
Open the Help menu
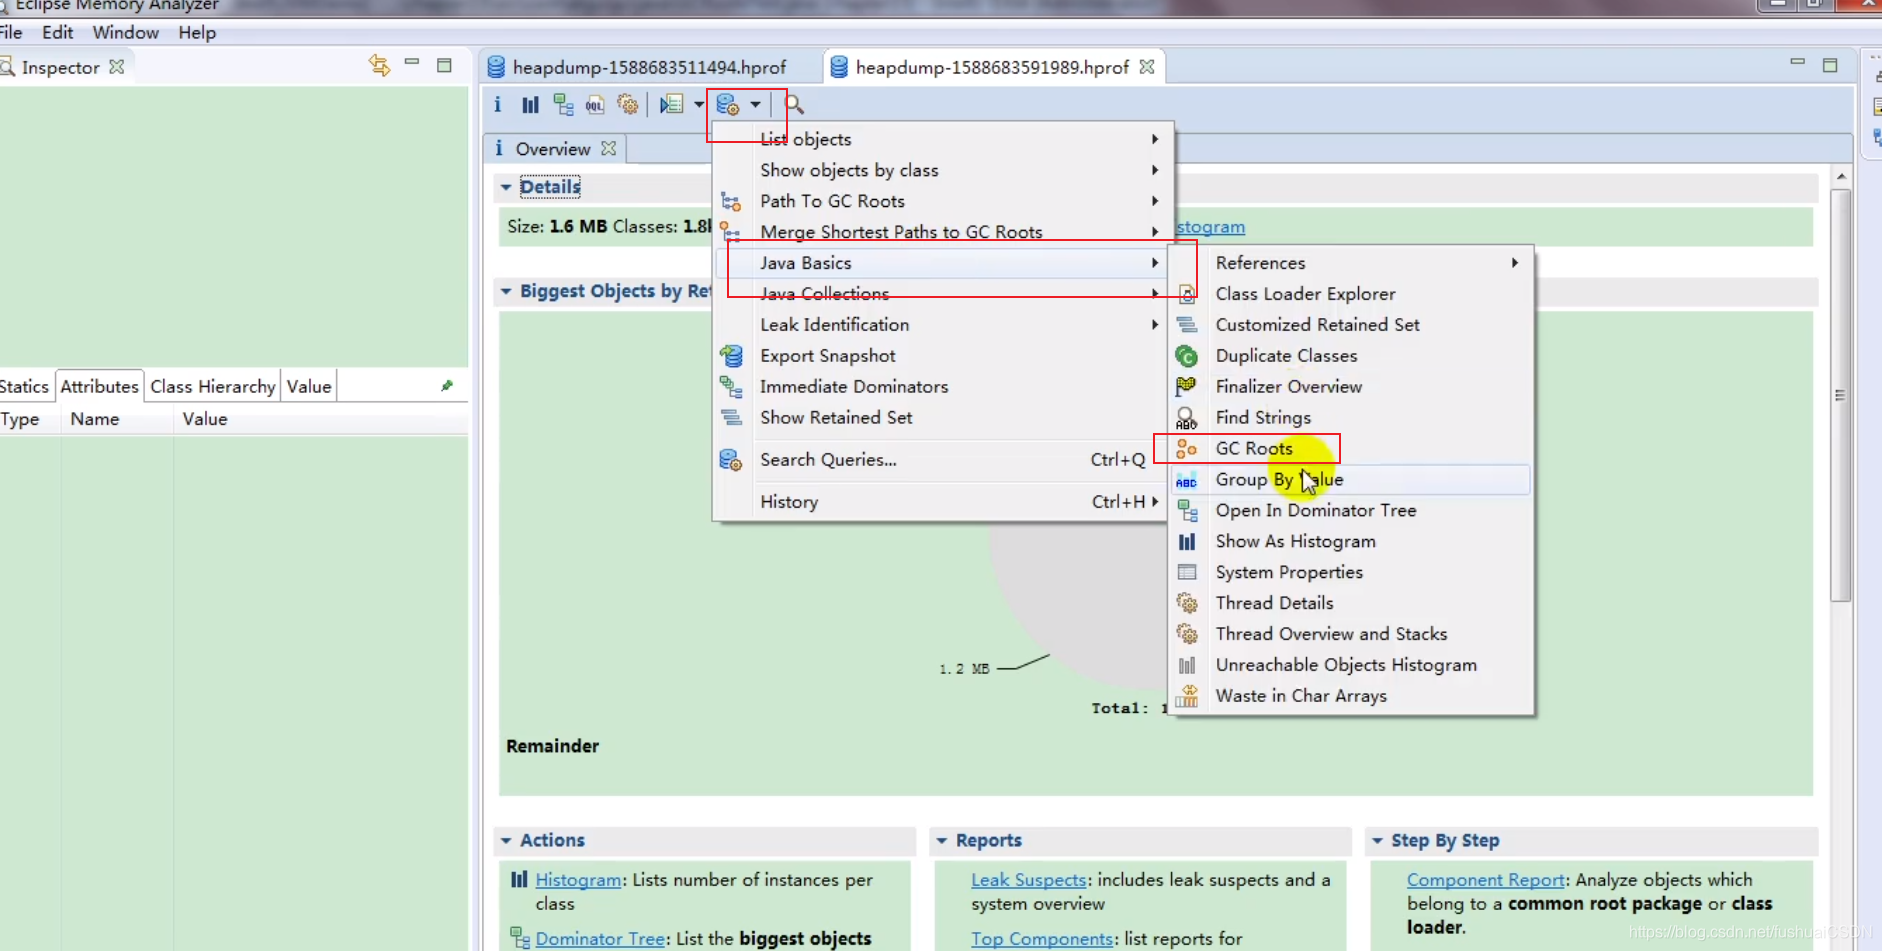pos(197,32)
